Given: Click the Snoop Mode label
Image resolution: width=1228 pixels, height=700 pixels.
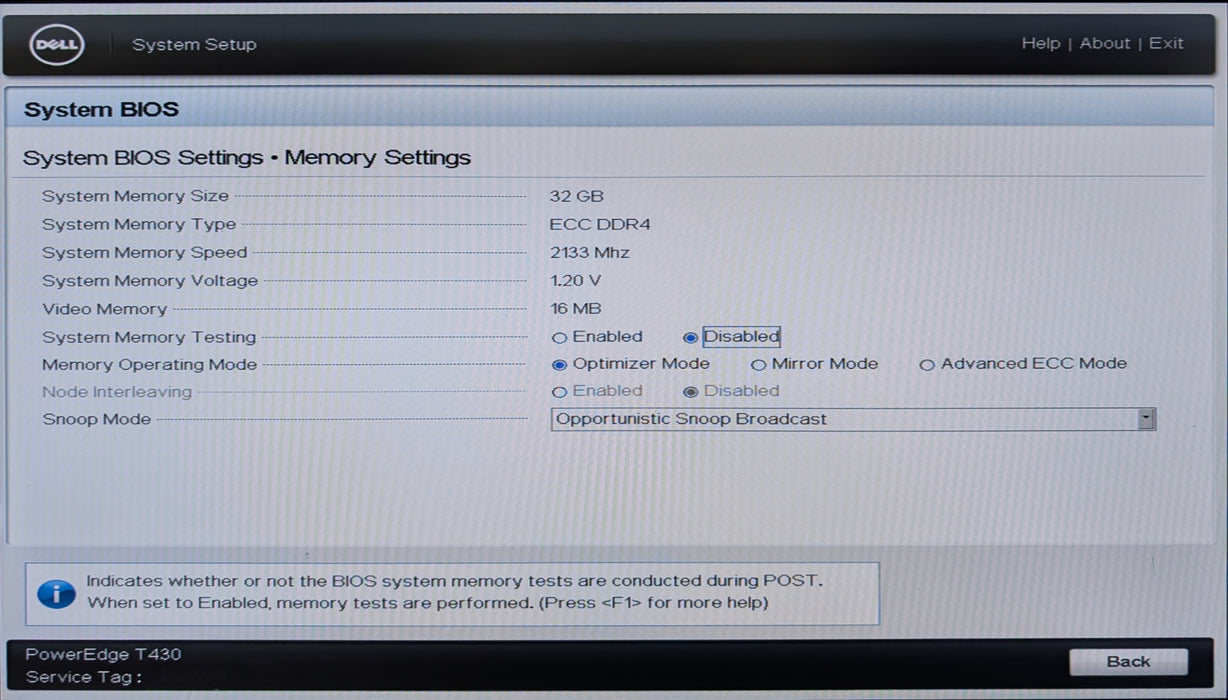Looking at the screenshot, I should pyautogui.click(x=97, y=419).
